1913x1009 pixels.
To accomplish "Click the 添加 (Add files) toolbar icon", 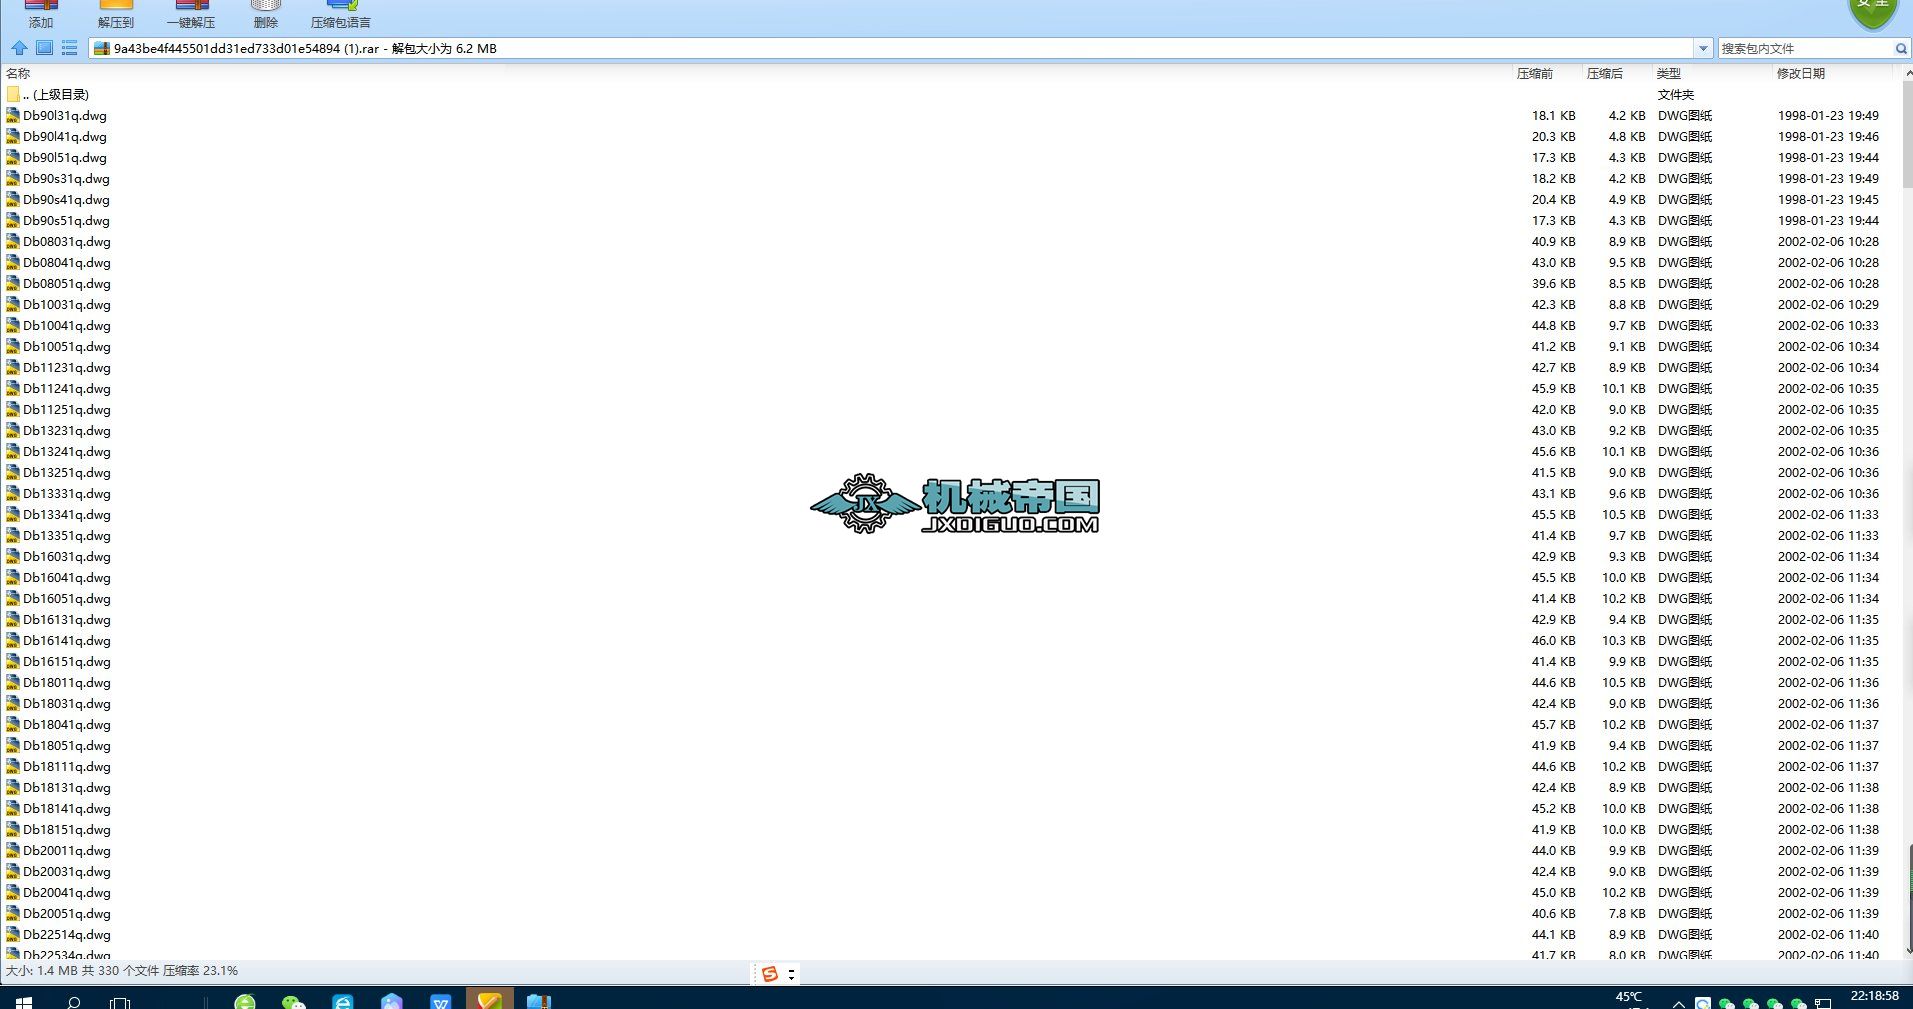I will pos(40,12).
